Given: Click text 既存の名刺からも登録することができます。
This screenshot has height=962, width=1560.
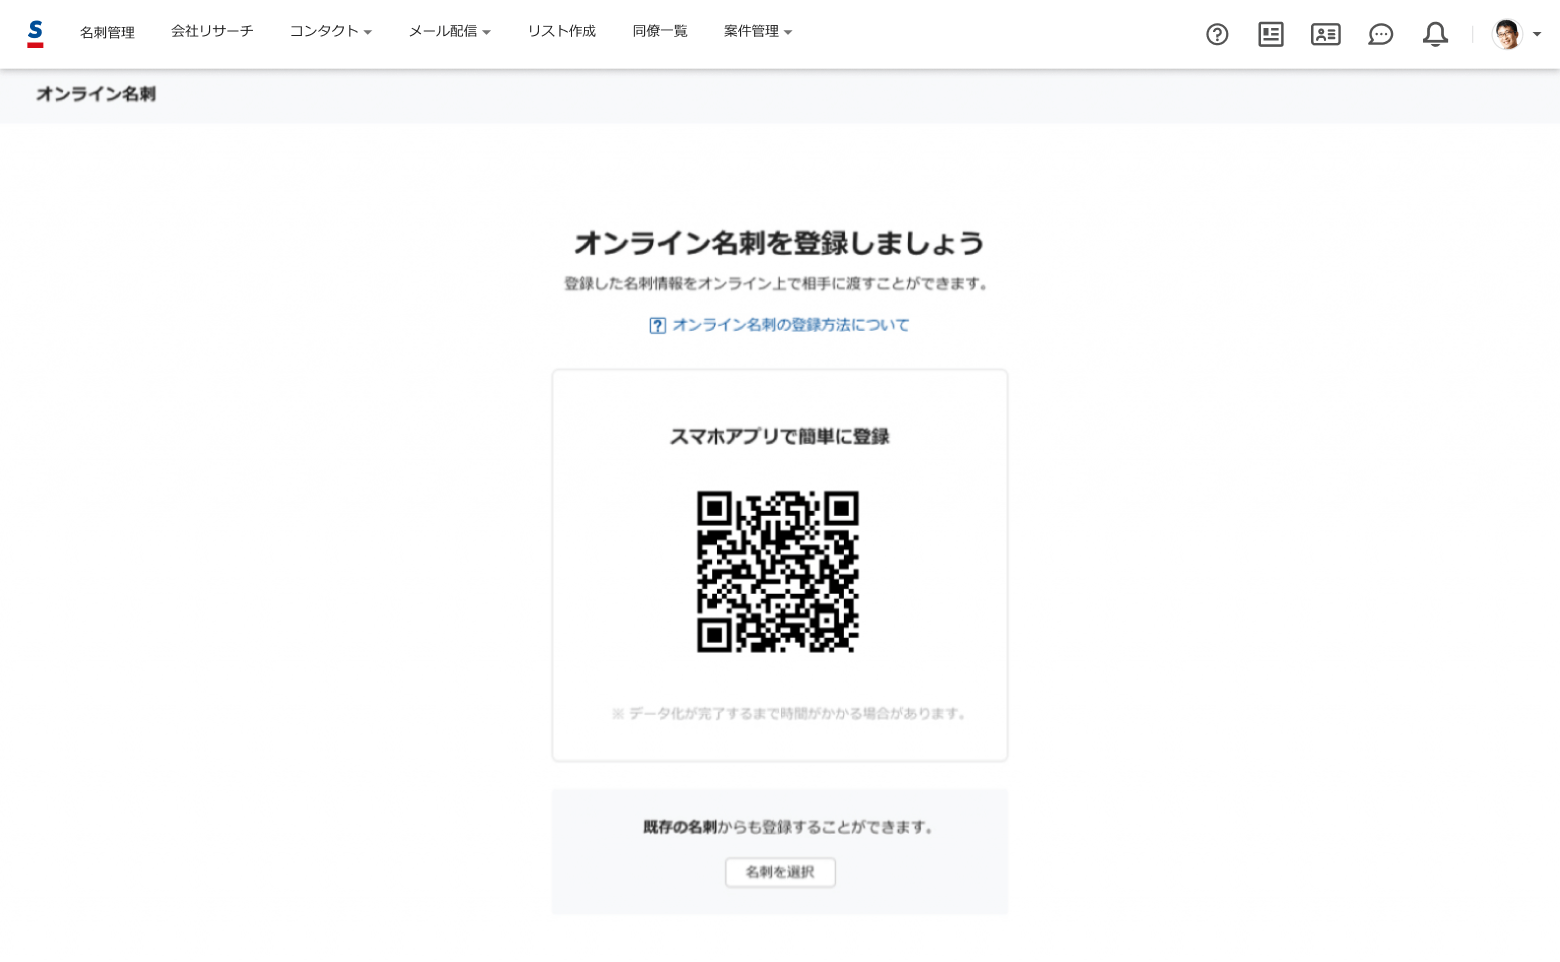Looking at the screenshot, I should click(788, 827).
